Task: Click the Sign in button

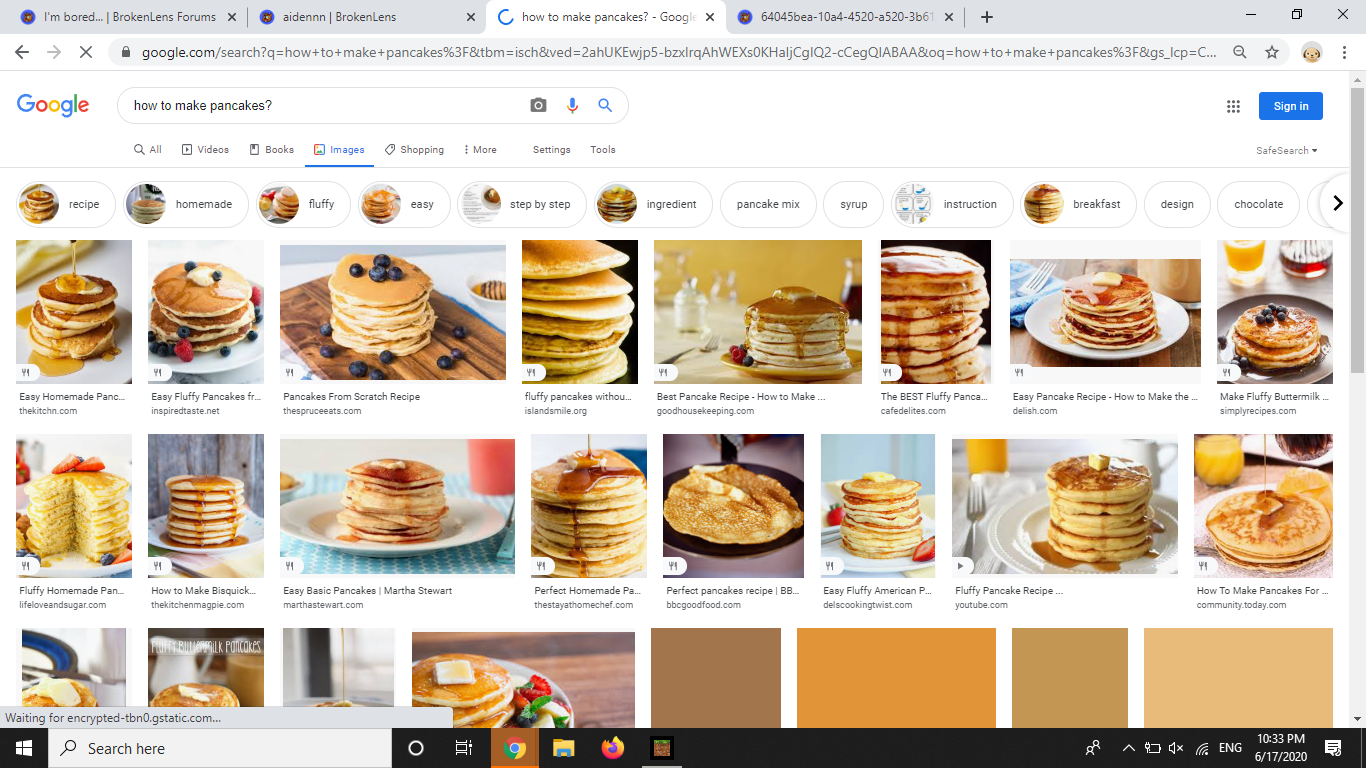Action: click(1290, 106)
